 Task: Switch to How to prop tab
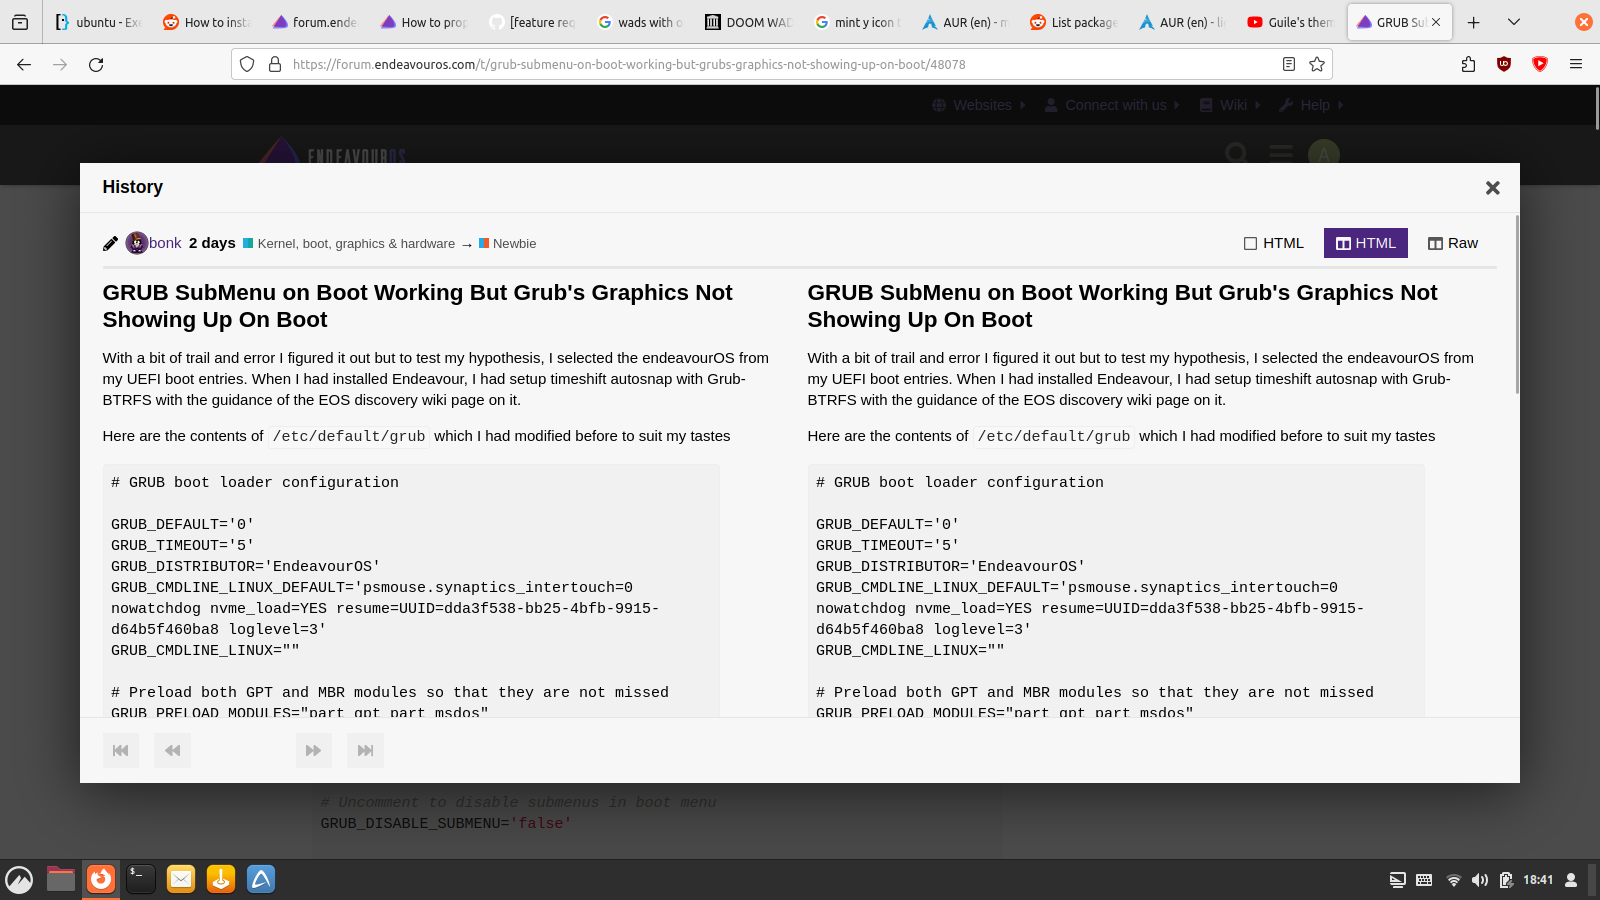click(424, 22)
